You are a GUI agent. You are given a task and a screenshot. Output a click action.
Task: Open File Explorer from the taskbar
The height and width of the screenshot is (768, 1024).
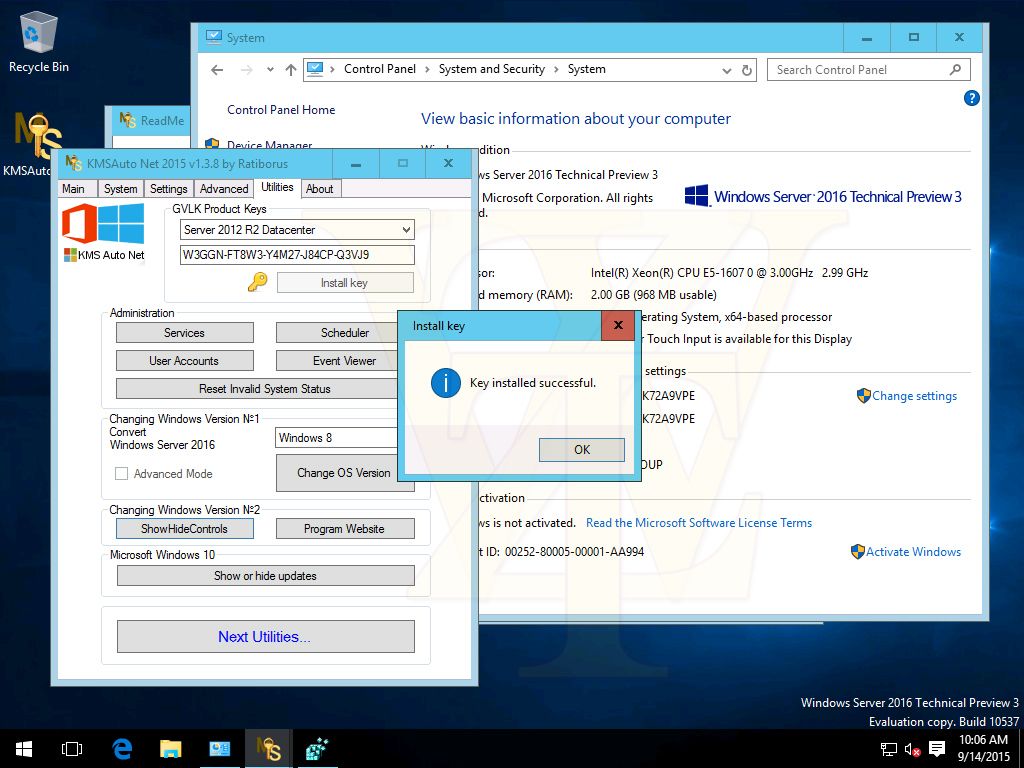pyautogui.click(x=171, y=748)
